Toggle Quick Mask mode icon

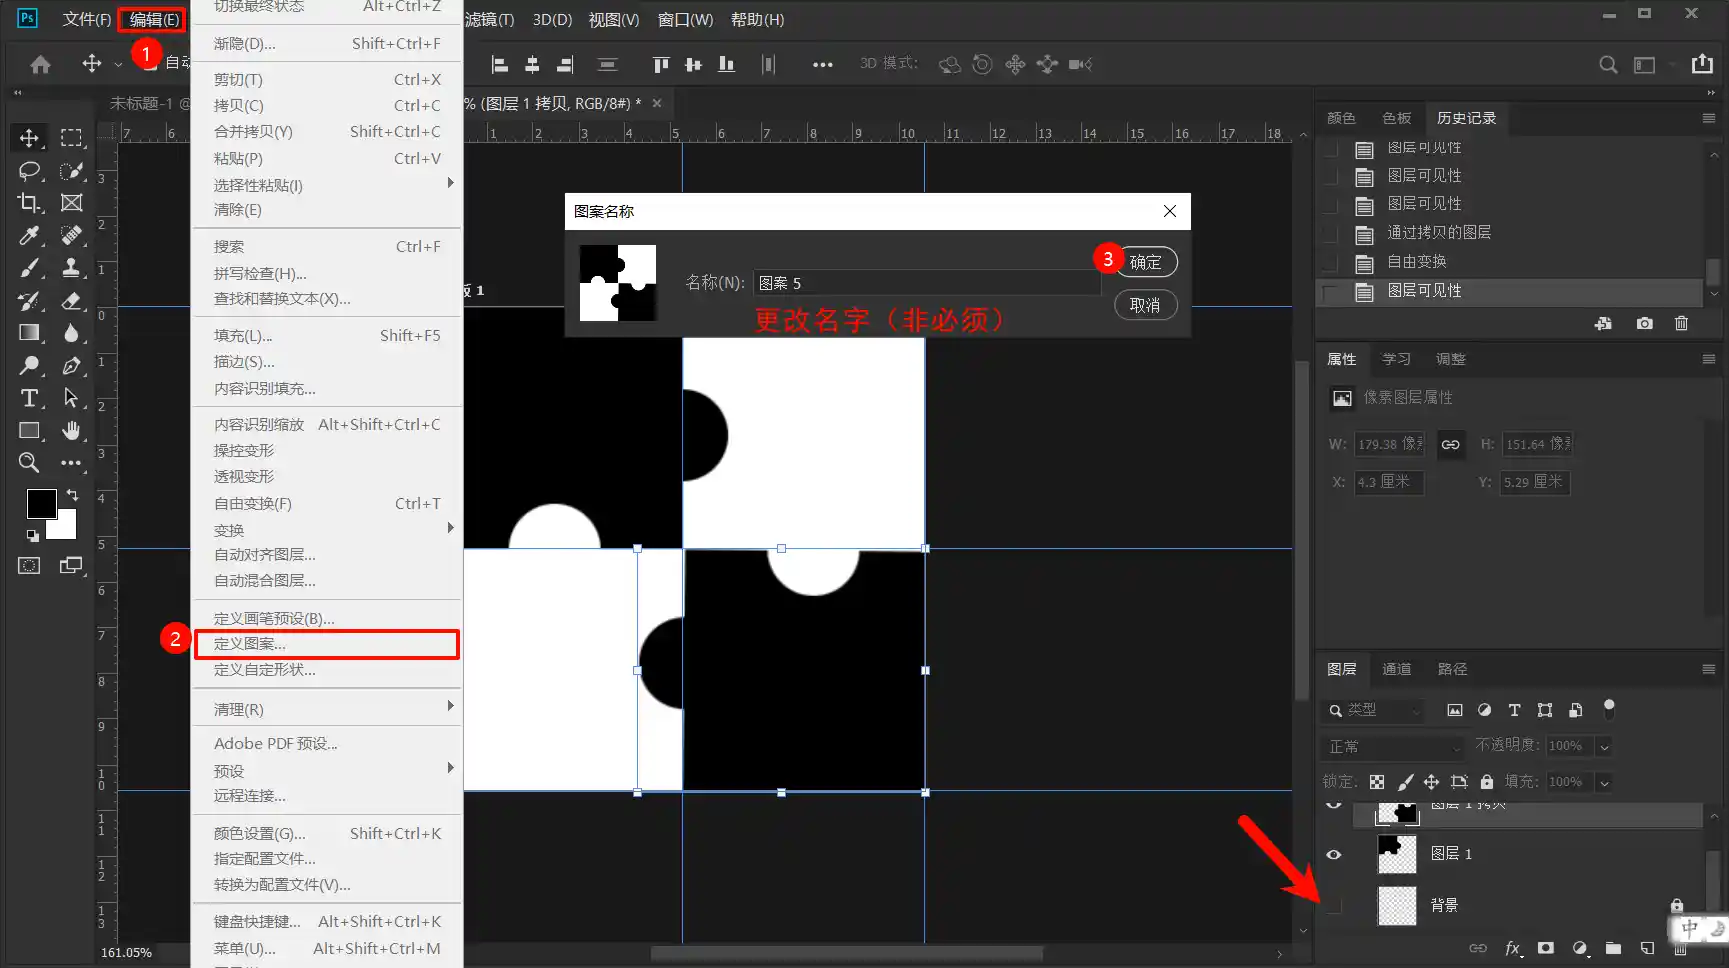(29, 565)
